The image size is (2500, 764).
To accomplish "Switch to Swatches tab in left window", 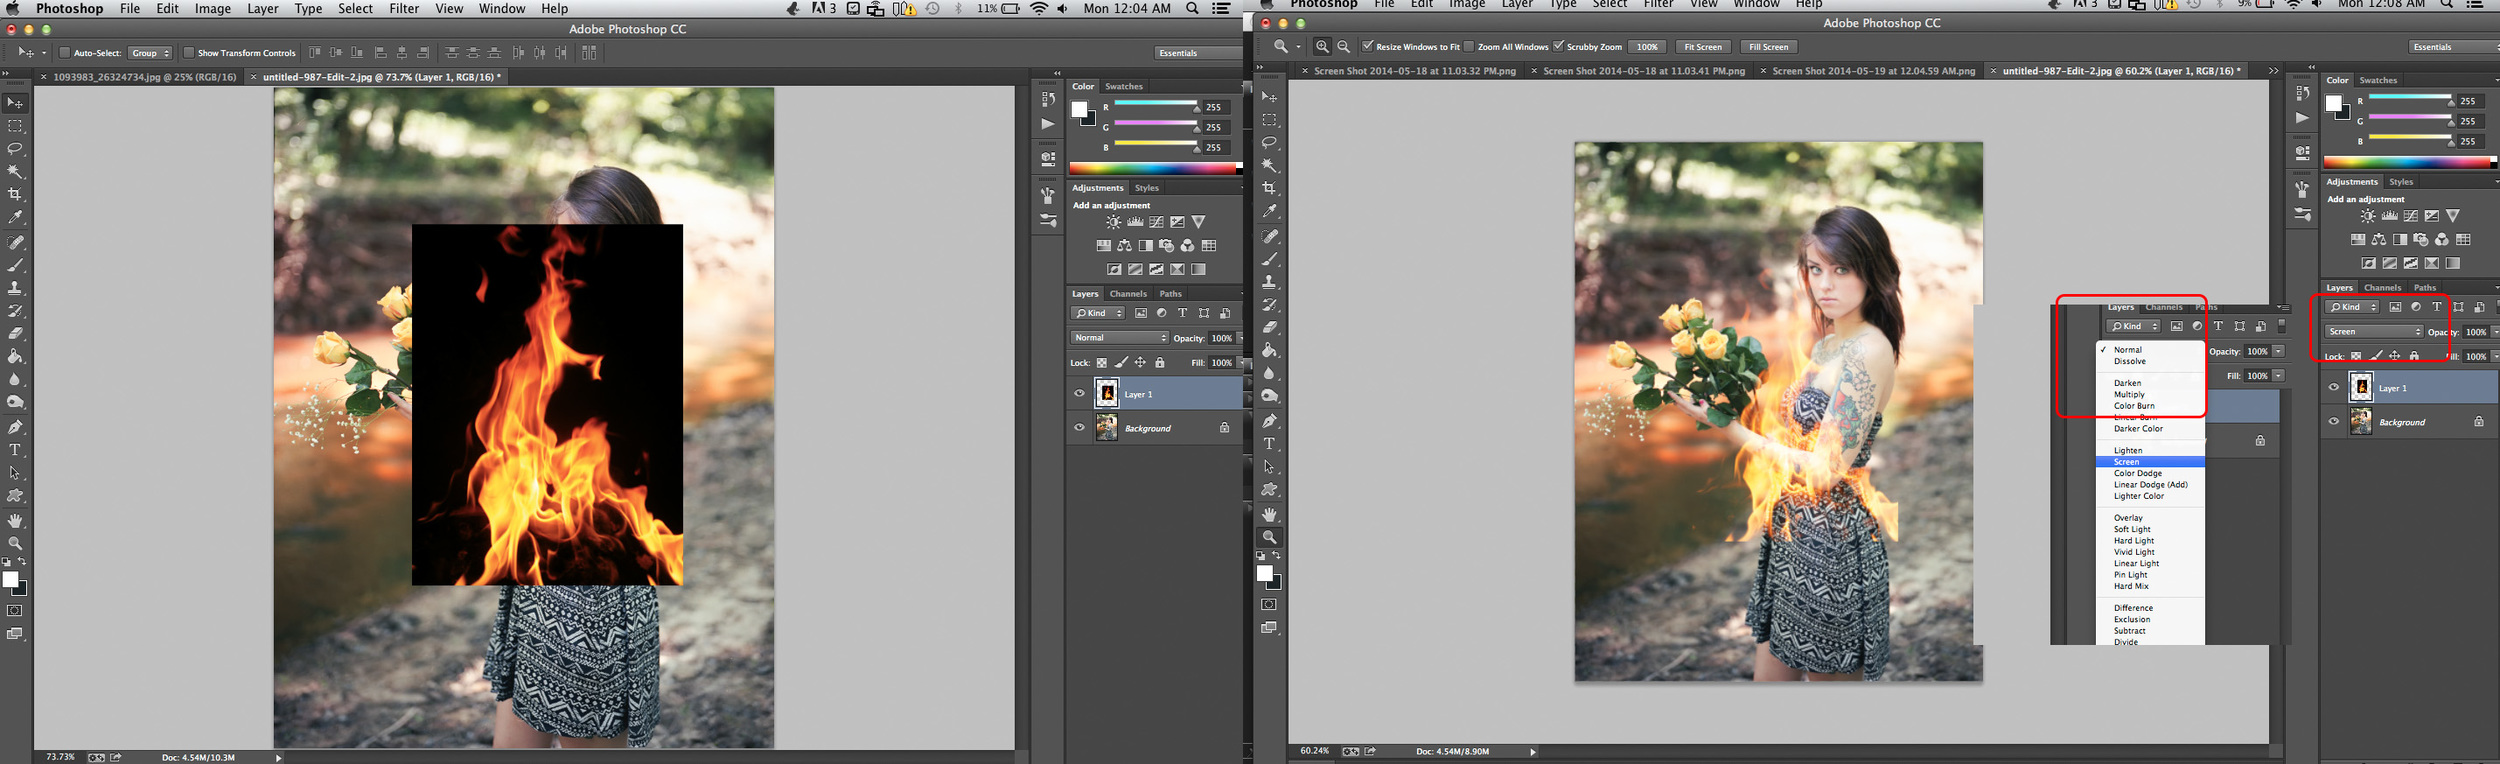I will [x=1124, y=87].
